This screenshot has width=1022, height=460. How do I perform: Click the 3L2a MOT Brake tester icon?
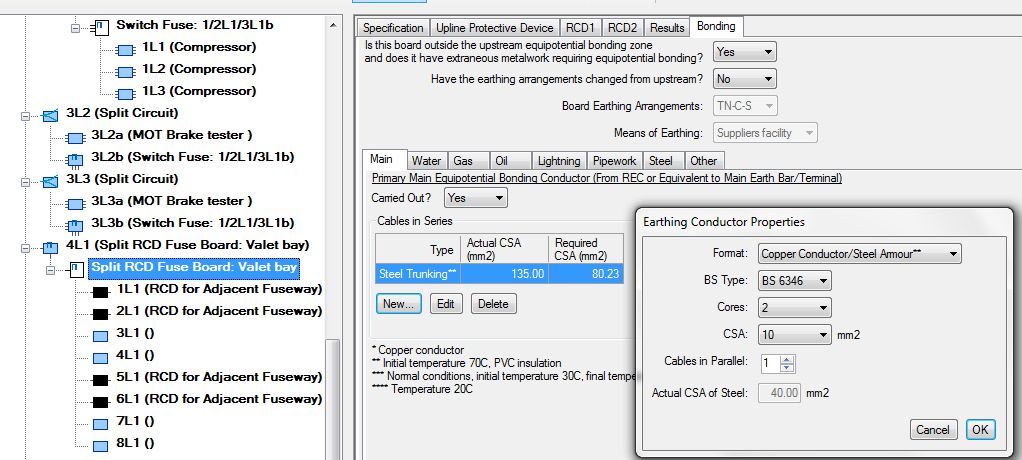[x=76, y=137]
